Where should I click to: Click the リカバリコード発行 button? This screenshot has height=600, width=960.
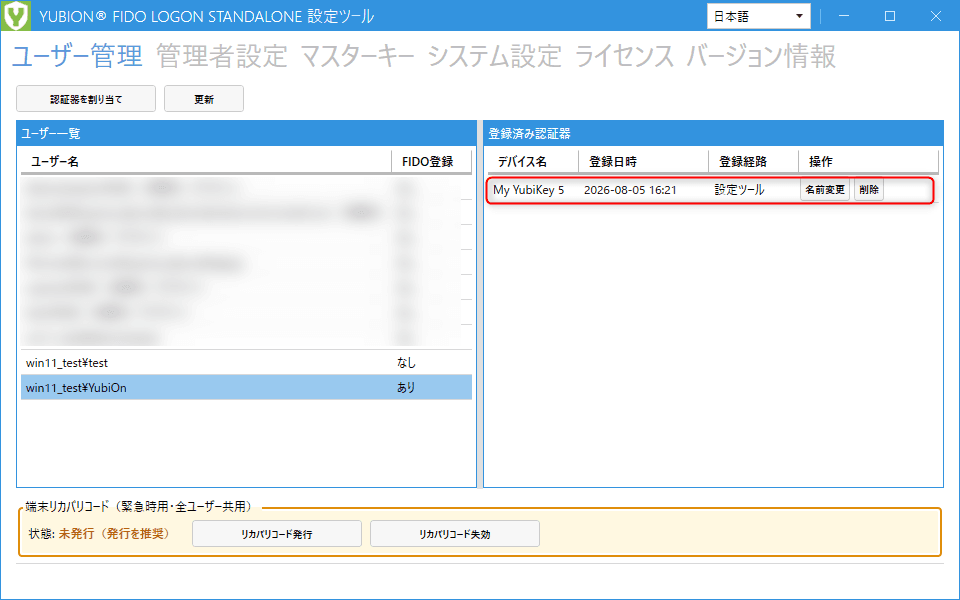click(x=277, y=534)
